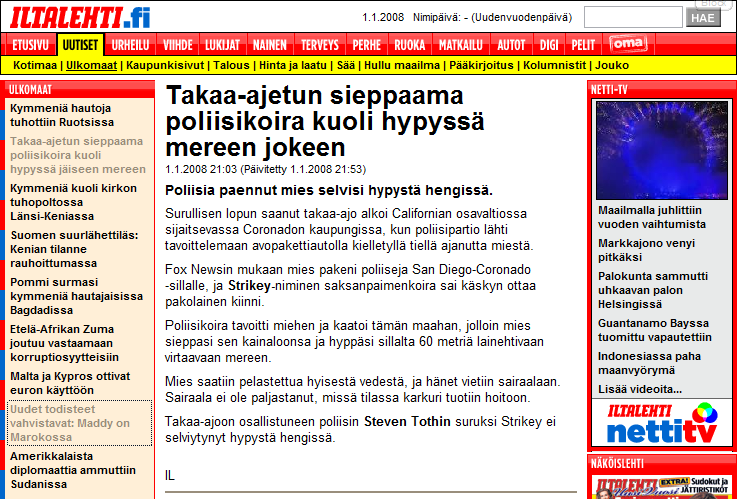737x499 pixels.
Task: Open the Matkailu tab
Action: click(461, 45)
